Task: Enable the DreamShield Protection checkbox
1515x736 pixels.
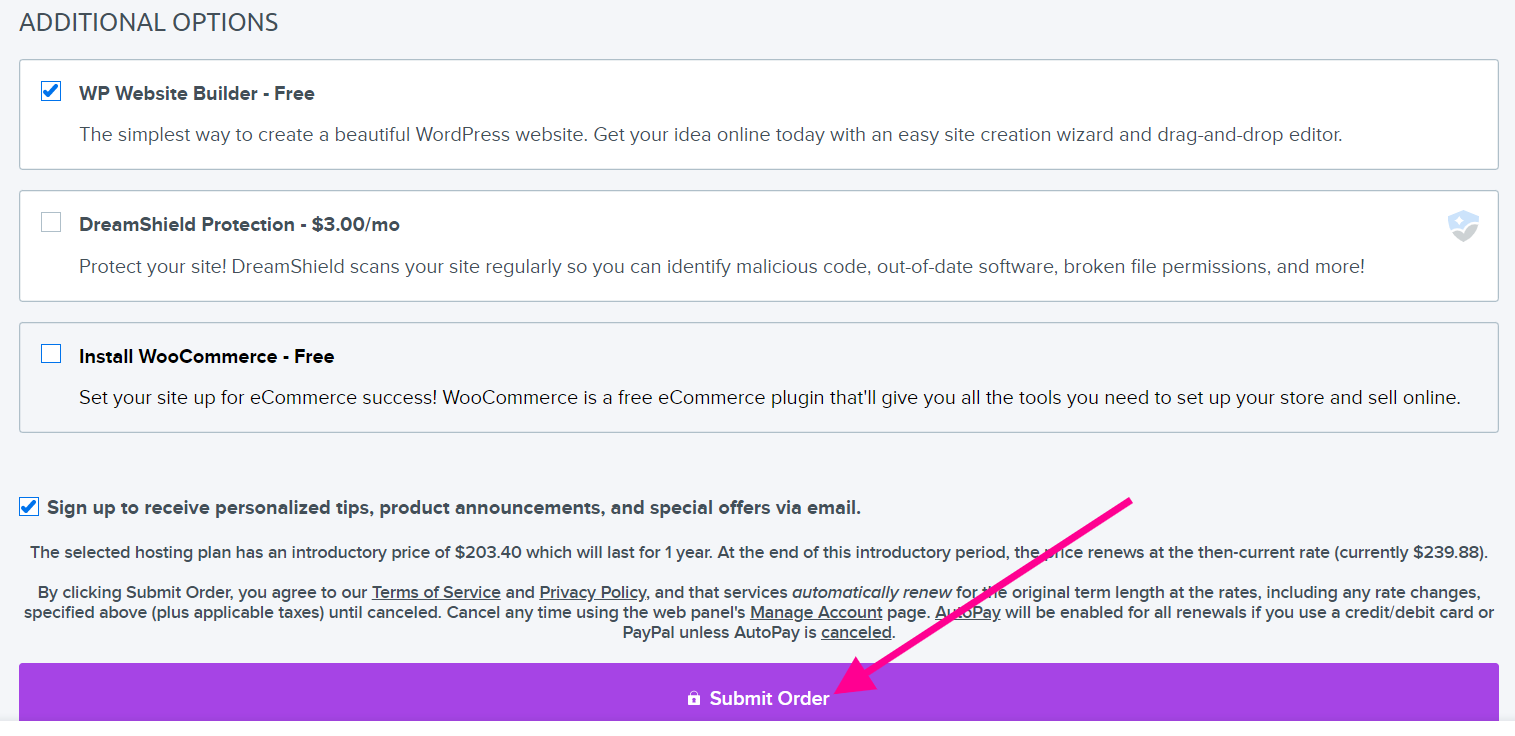Action: [x=51, y=222]
